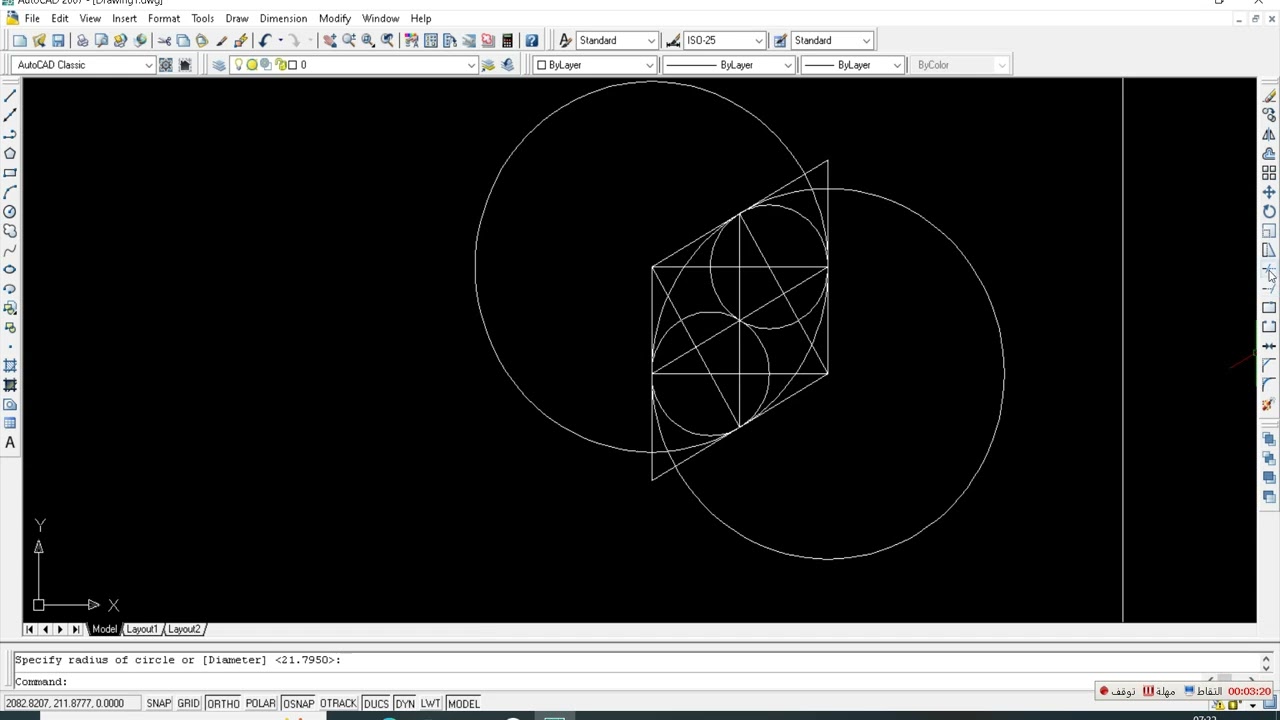
Task: Select the Spline draw tool
Action: (x=10, y=250)
